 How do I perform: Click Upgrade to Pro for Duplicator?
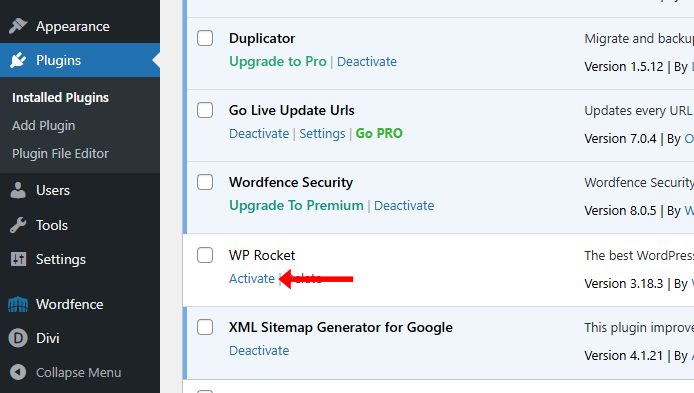278,62
